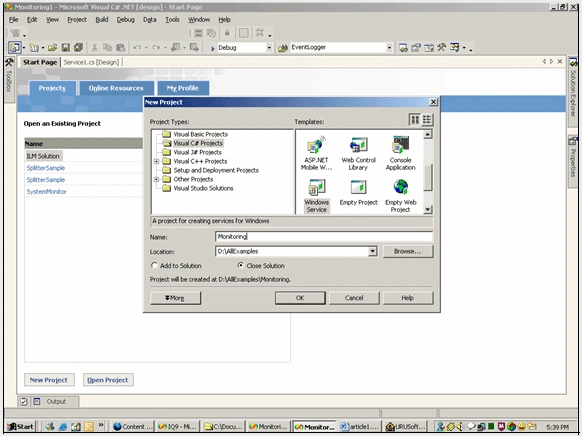The height and width of the screenshot is (436, 582).
Task: Click the Templates list vertical scrollbar thumb
Action: (x=428, y=178)
